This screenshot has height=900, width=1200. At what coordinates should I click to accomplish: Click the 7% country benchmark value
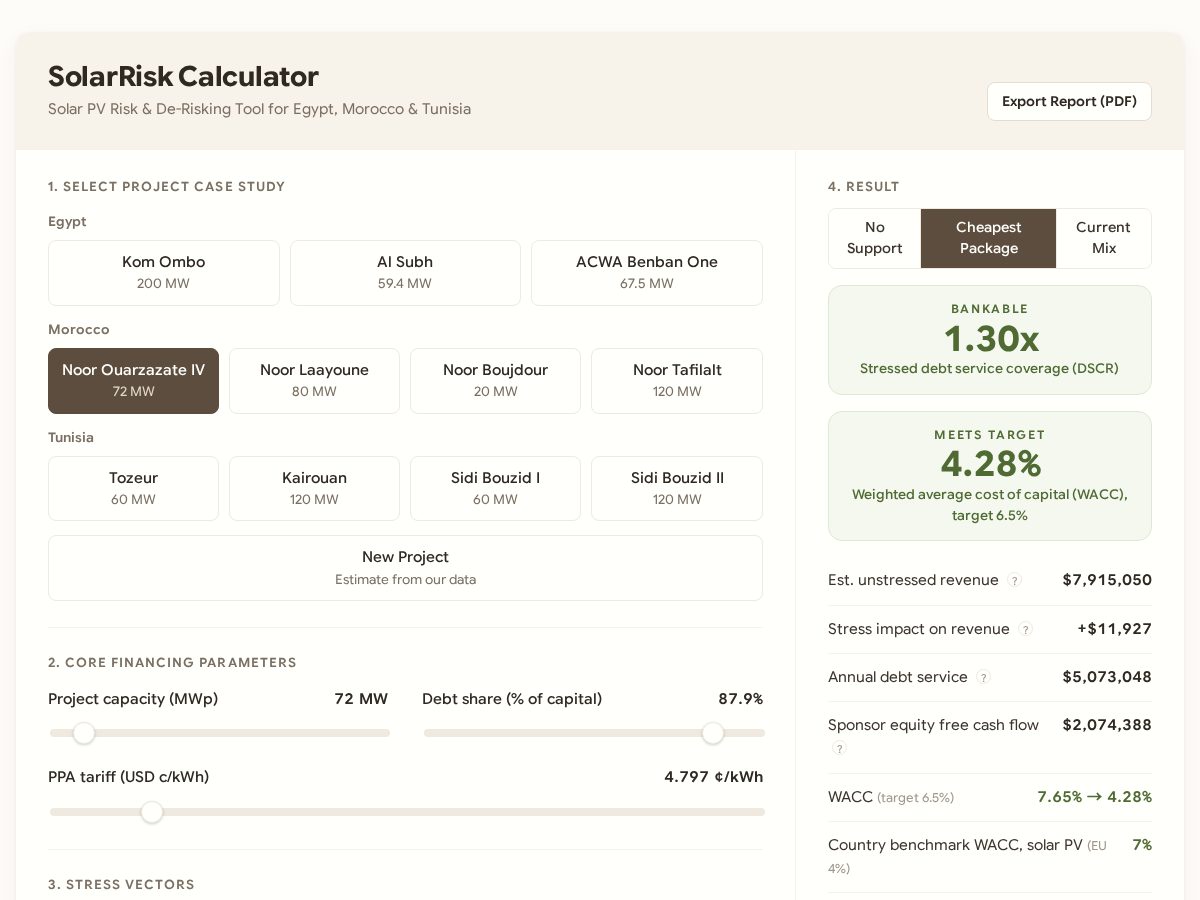[x=1142, y=845]
